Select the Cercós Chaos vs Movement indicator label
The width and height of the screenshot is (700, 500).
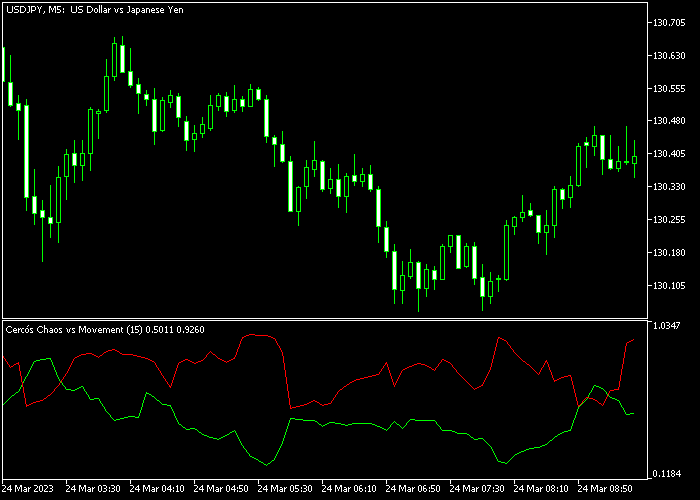105,330
